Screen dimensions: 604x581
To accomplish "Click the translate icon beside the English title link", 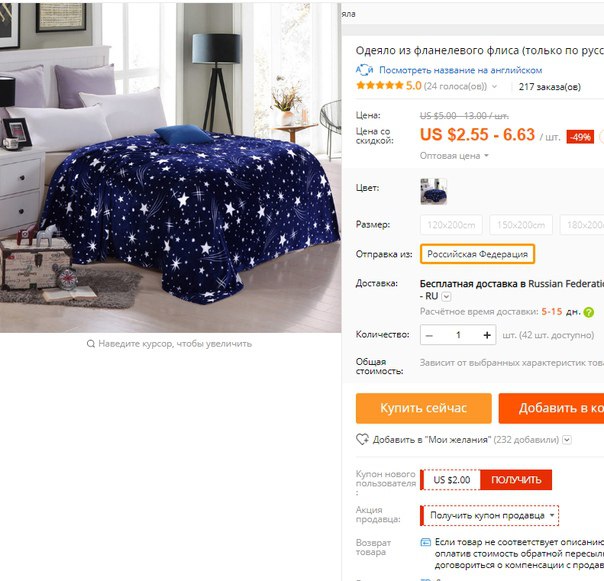I will (x=364, y=70).
